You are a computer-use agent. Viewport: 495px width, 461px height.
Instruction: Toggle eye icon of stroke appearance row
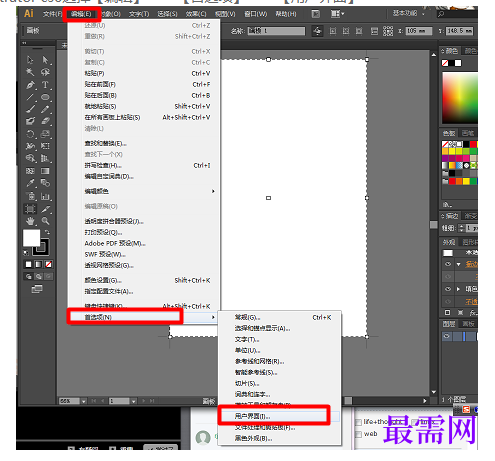[448, 264]
